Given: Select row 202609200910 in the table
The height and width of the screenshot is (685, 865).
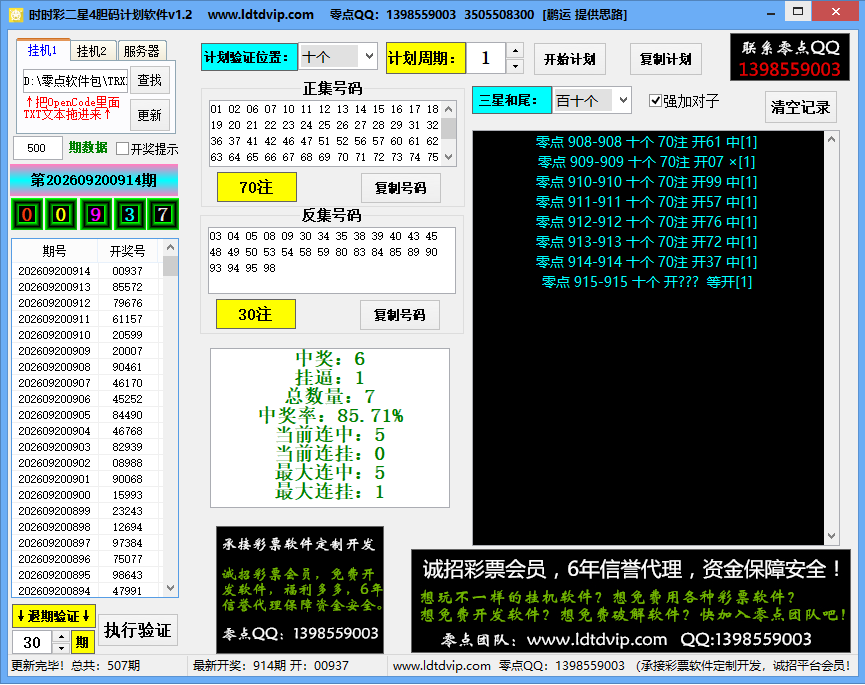Looking at the screenshot, I should tap(87, 335).
